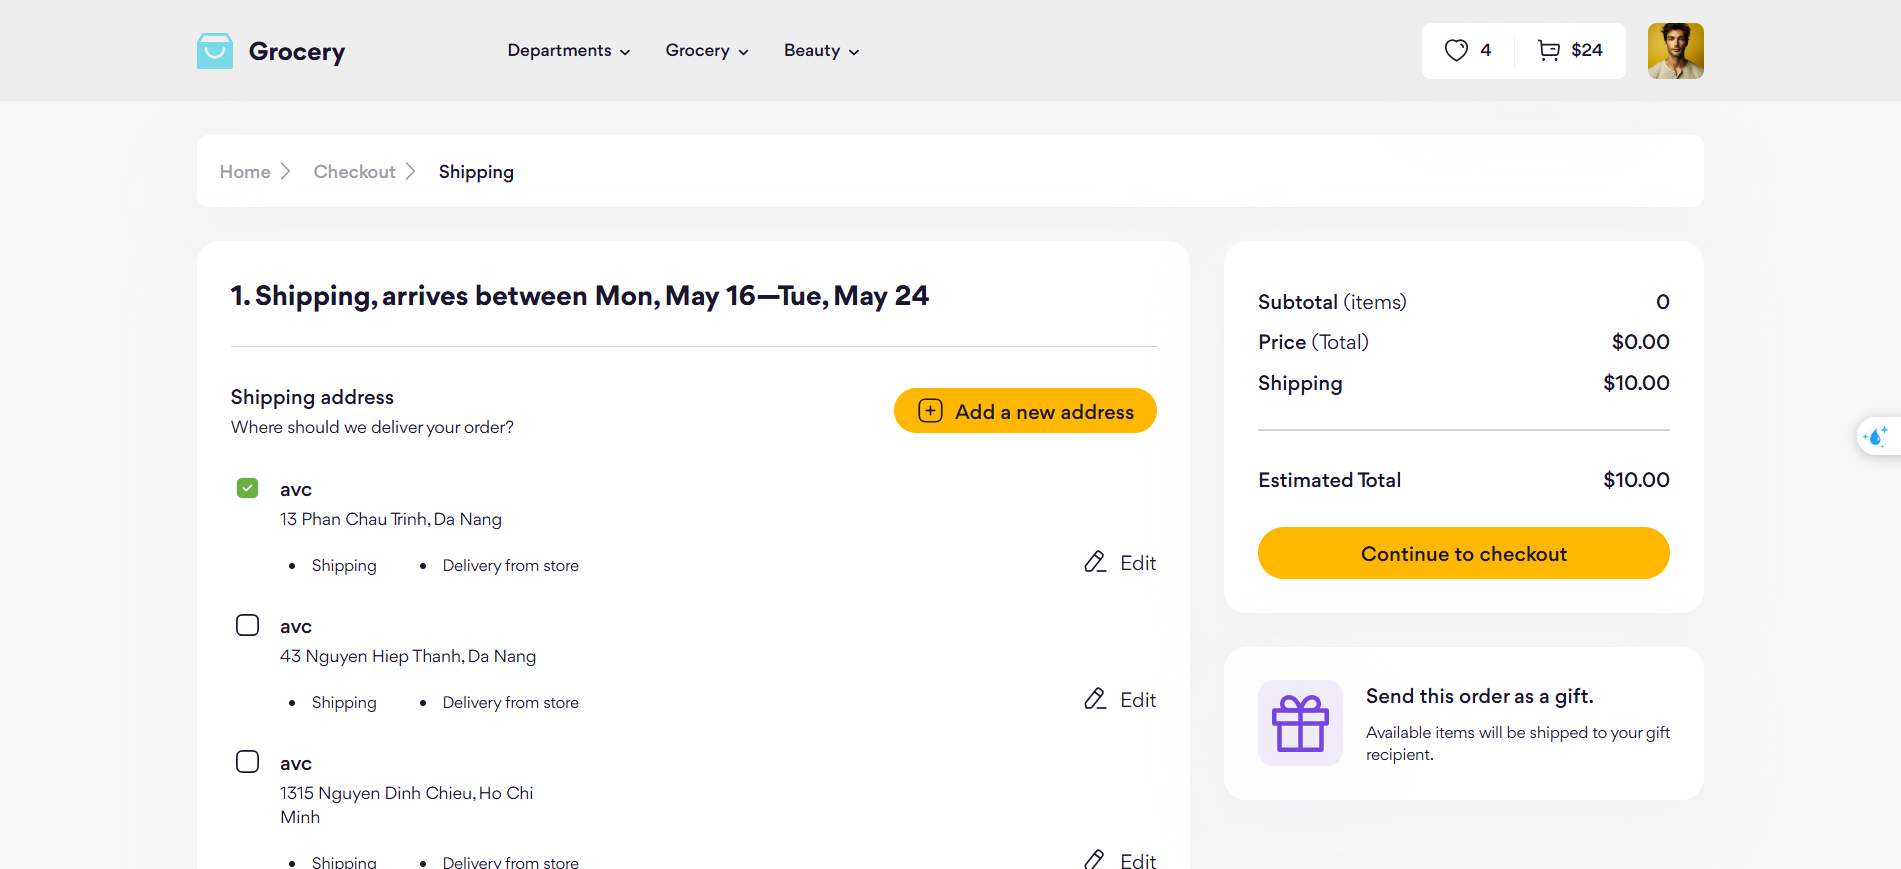This screenshot has height=869, width=1901.
Task: Edit the 13 Phan Chau Trinh address
Action: click(1120, 563)
